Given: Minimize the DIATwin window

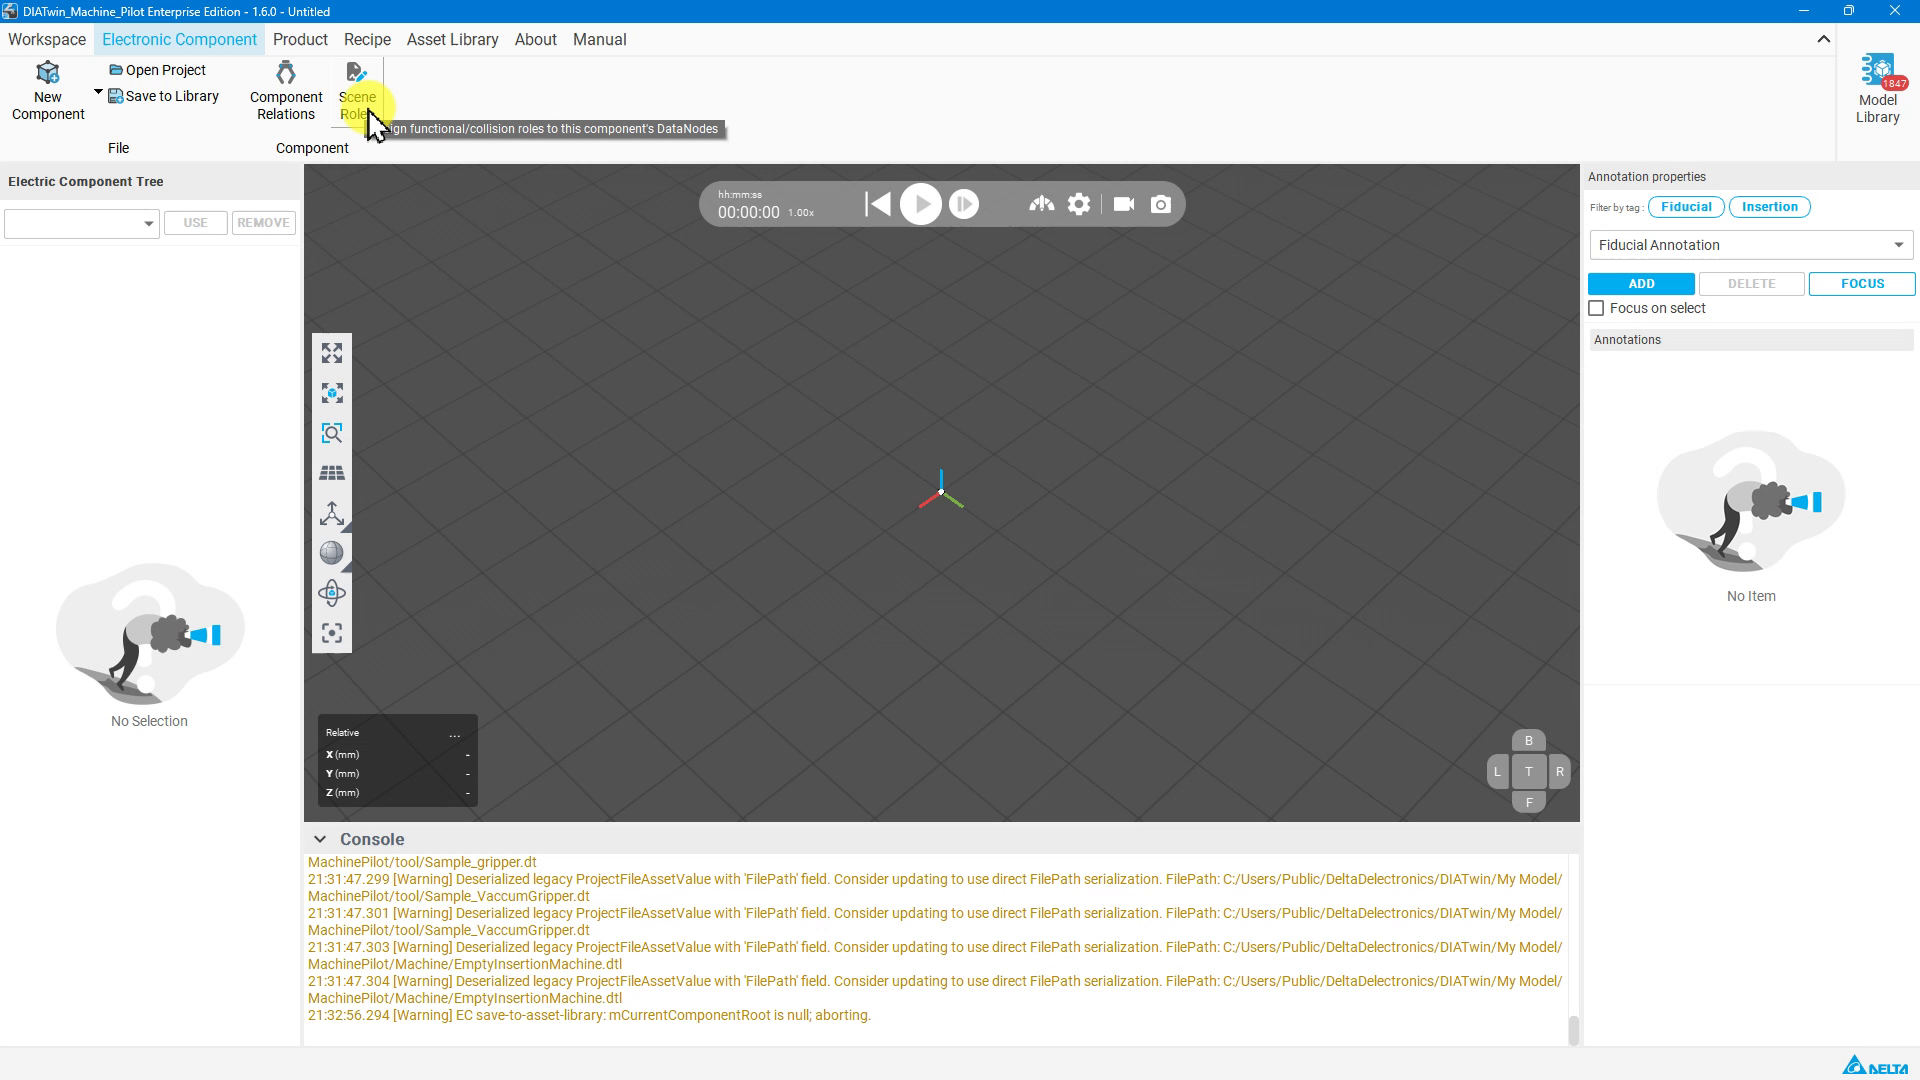Looking at the screenshot, I should point(1804,11).
